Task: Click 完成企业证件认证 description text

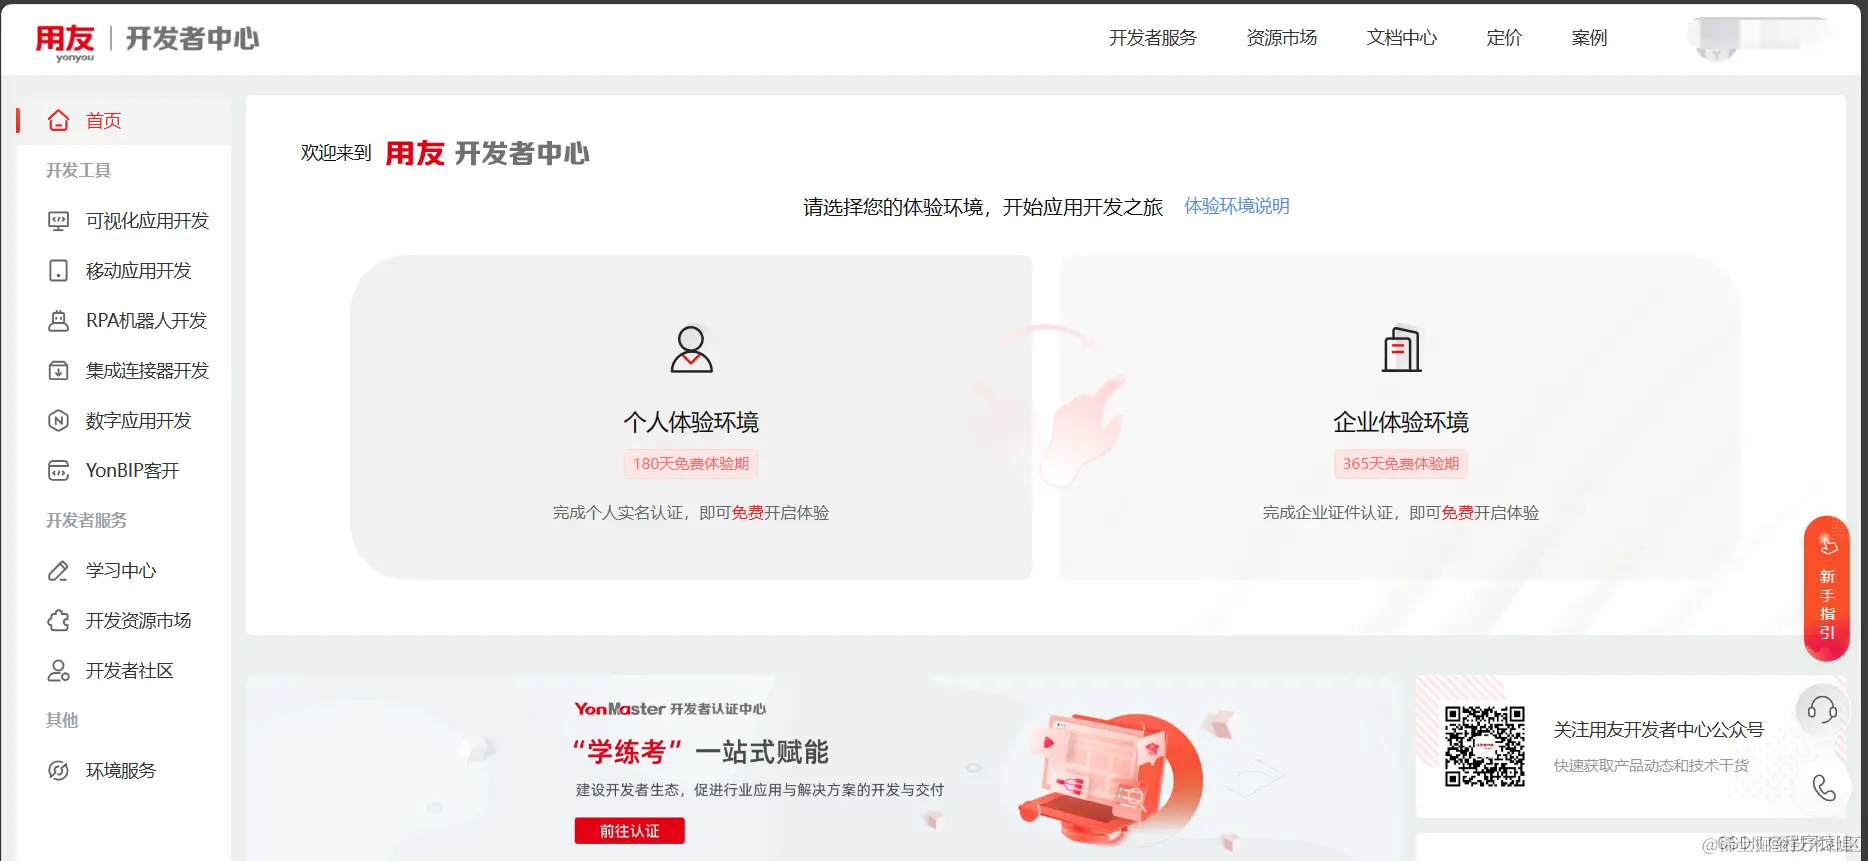Action: point(1401,513)
